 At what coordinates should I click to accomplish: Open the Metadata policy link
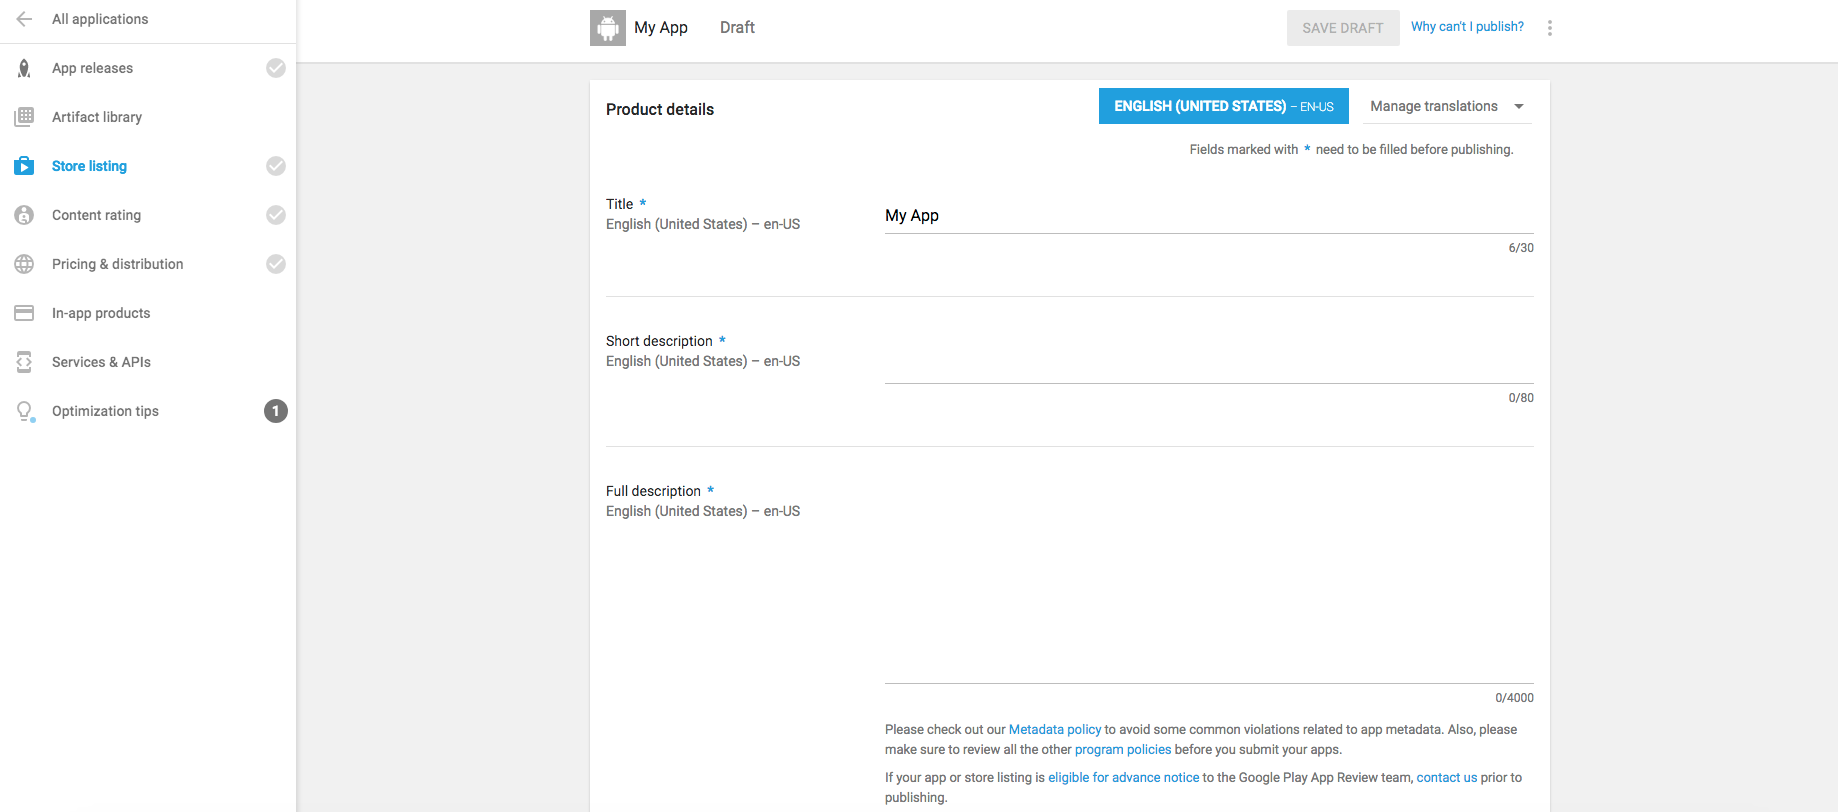1054,730
